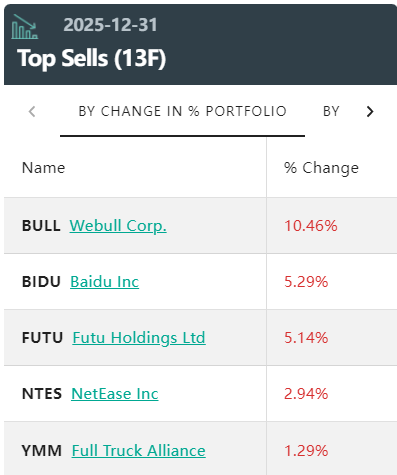The height and width of the screenshot is (475, 397).
Task: Click the 2025-12-31 date in header
Action: tap(110, 25)
